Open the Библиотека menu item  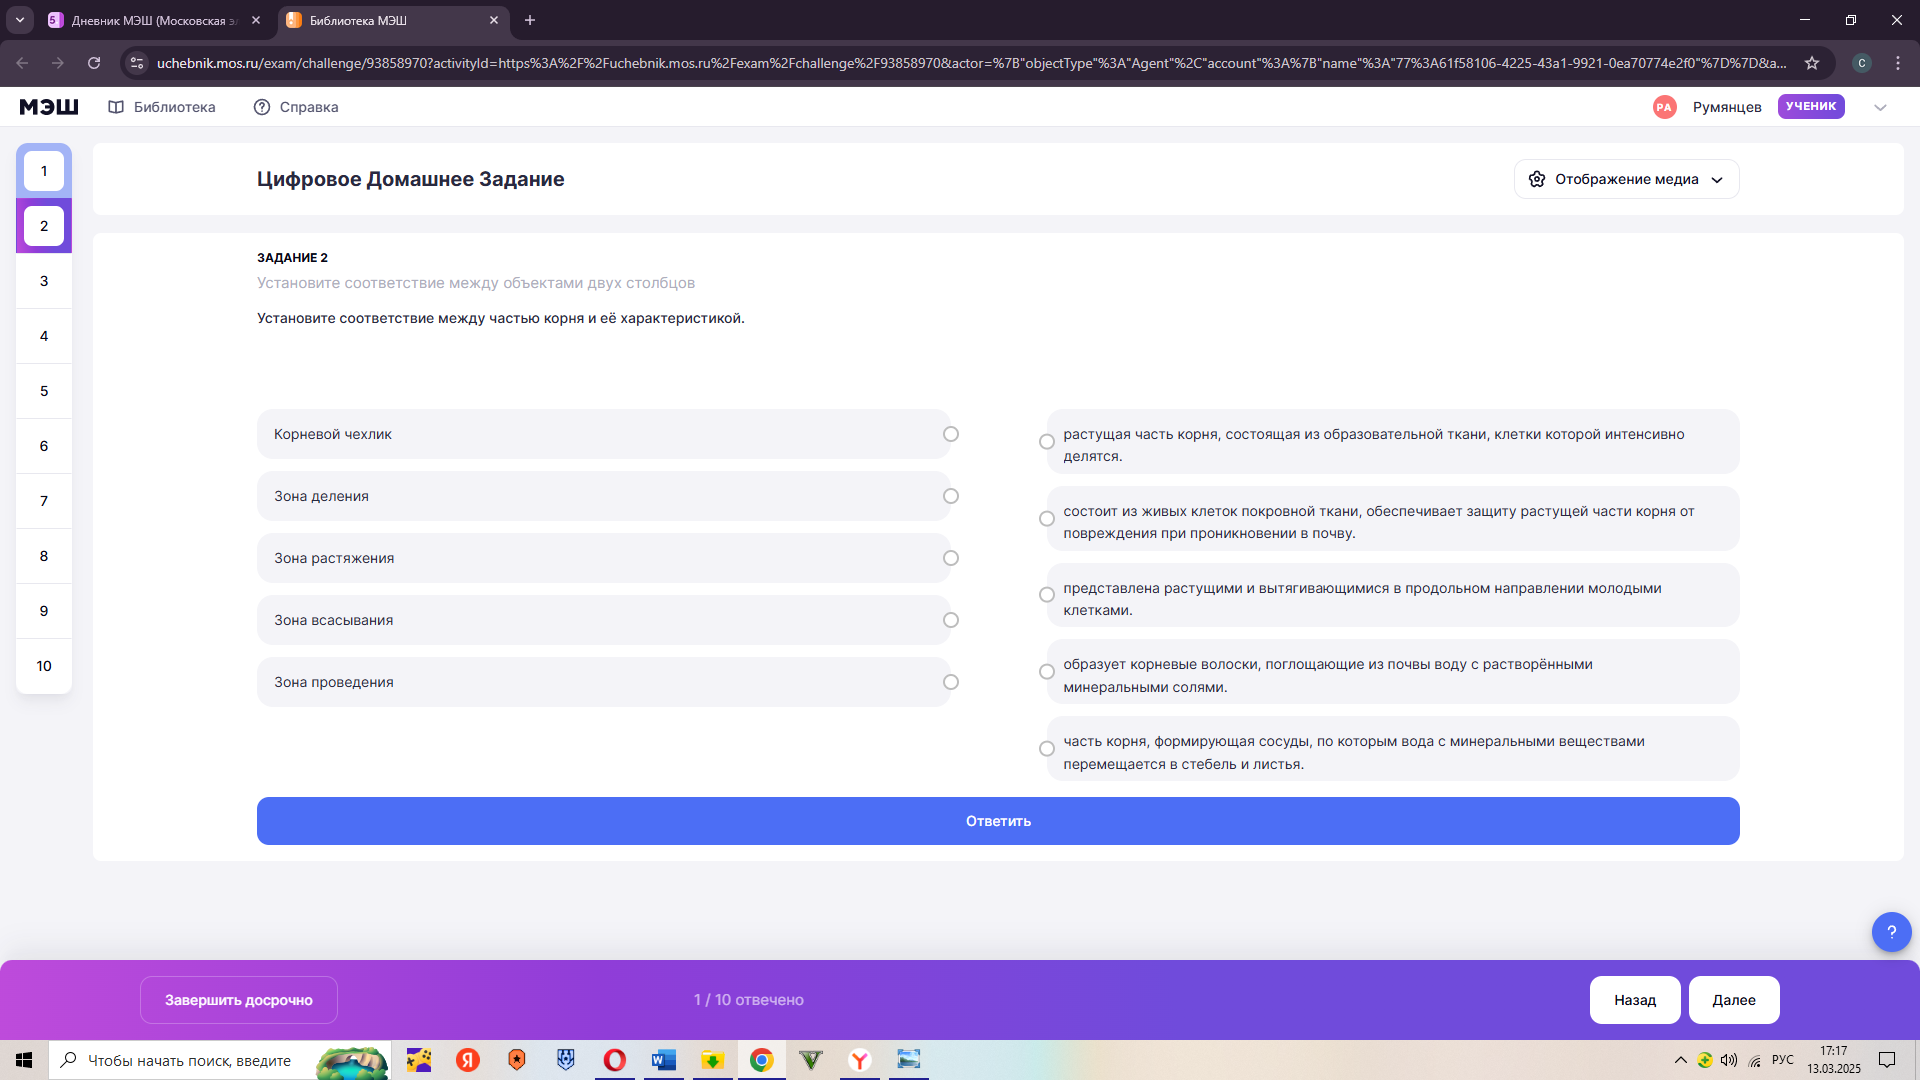(x=162, y=107)
